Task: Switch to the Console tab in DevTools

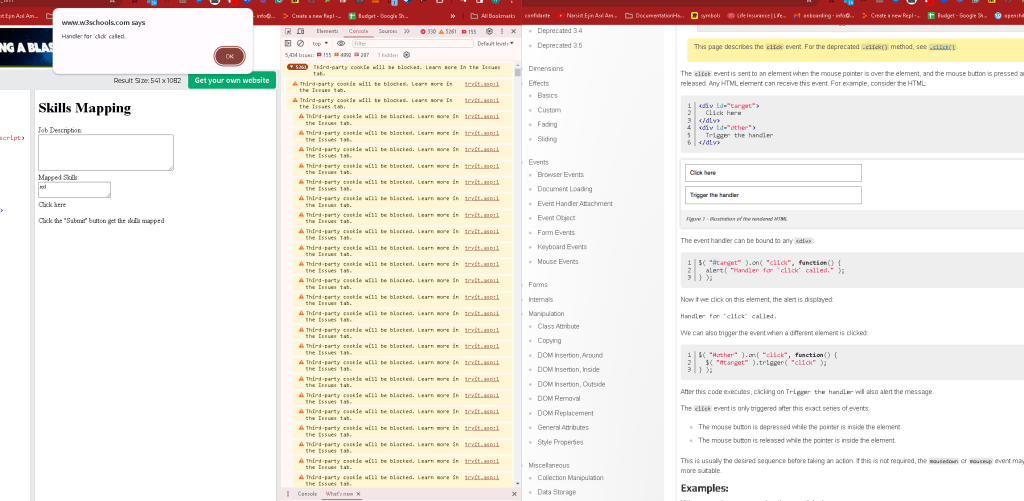Action: coord(359,31)
